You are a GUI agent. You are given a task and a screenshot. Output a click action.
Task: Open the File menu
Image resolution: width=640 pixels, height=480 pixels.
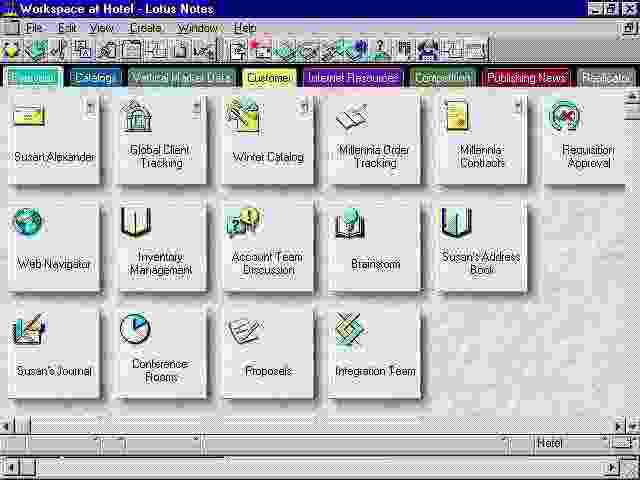coord(34,28)
